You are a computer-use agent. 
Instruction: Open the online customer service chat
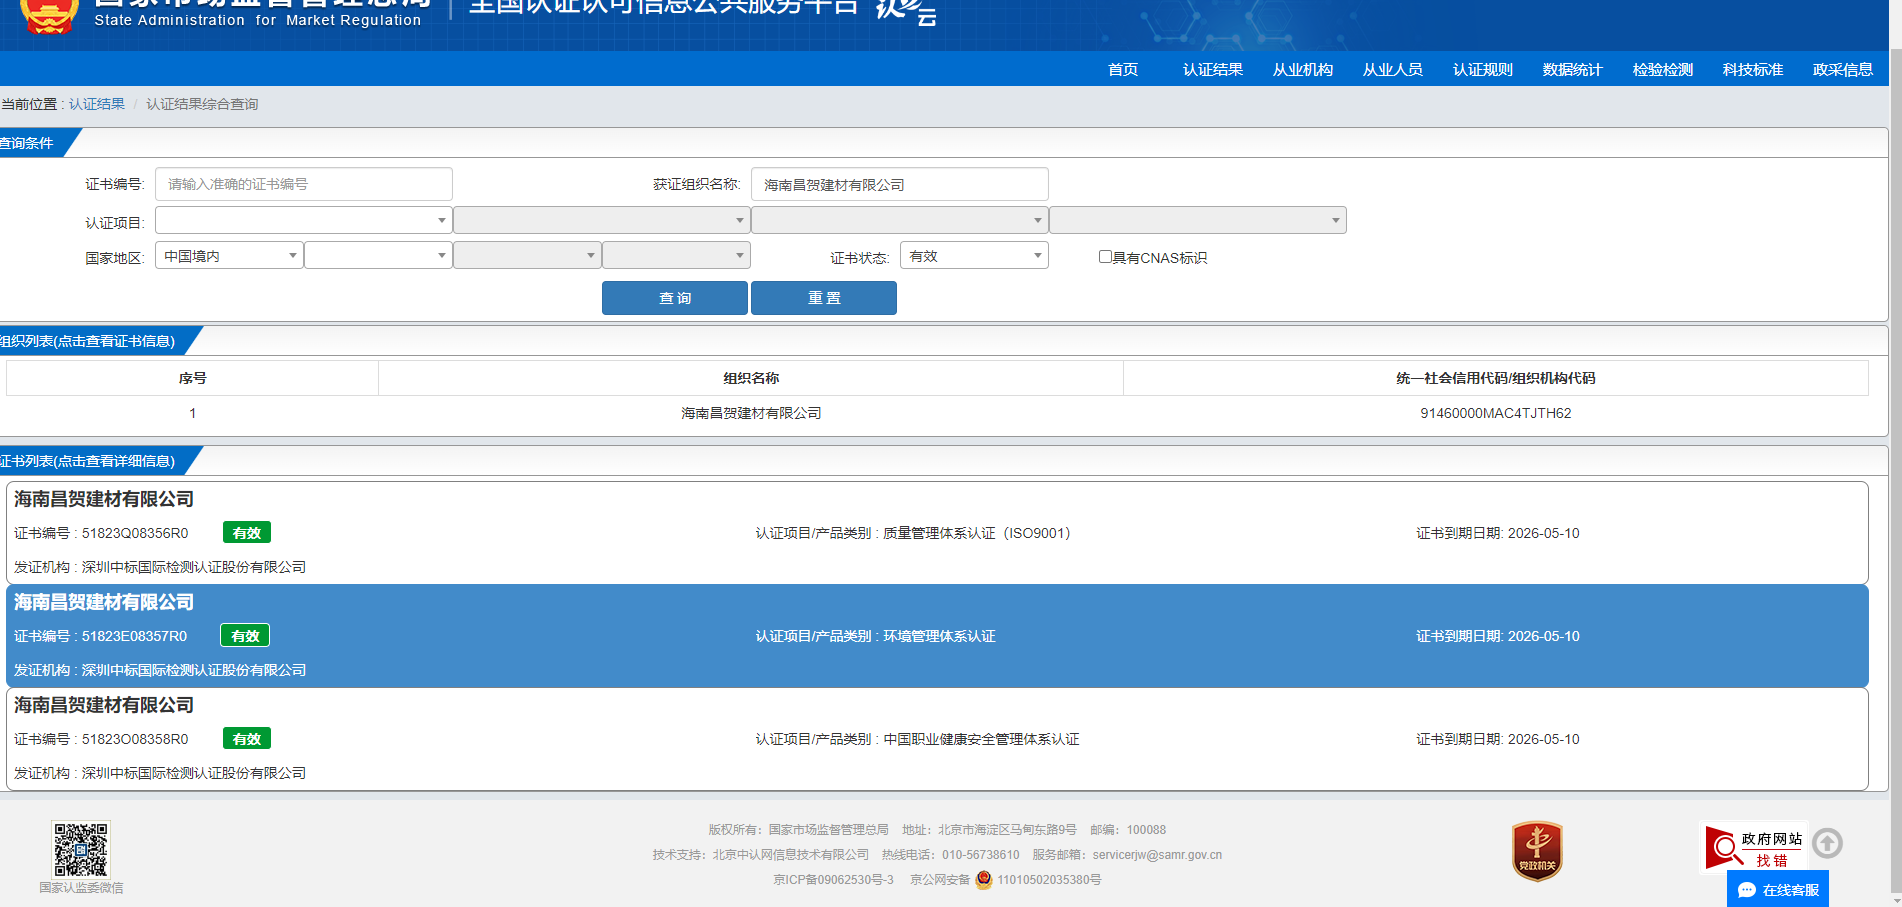[1778, 889]
